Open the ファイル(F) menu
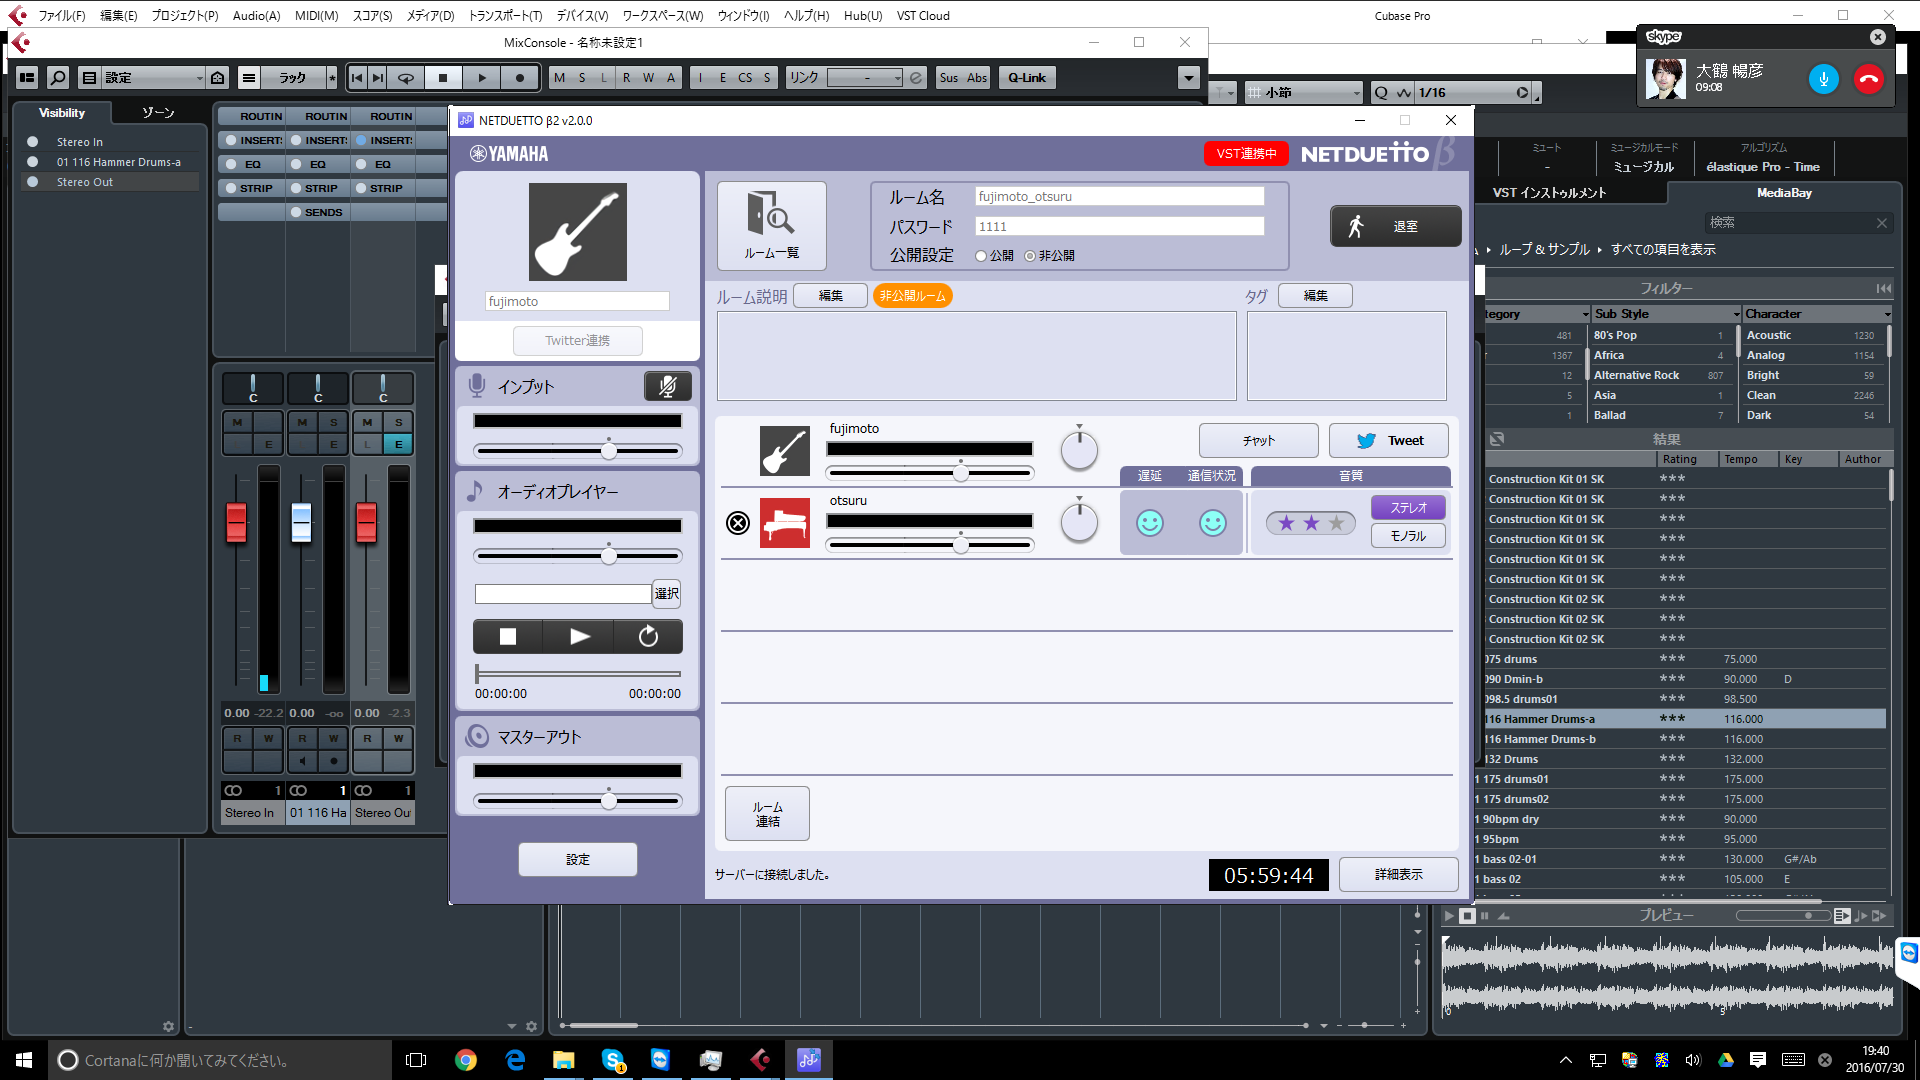 tap(61, 16)
